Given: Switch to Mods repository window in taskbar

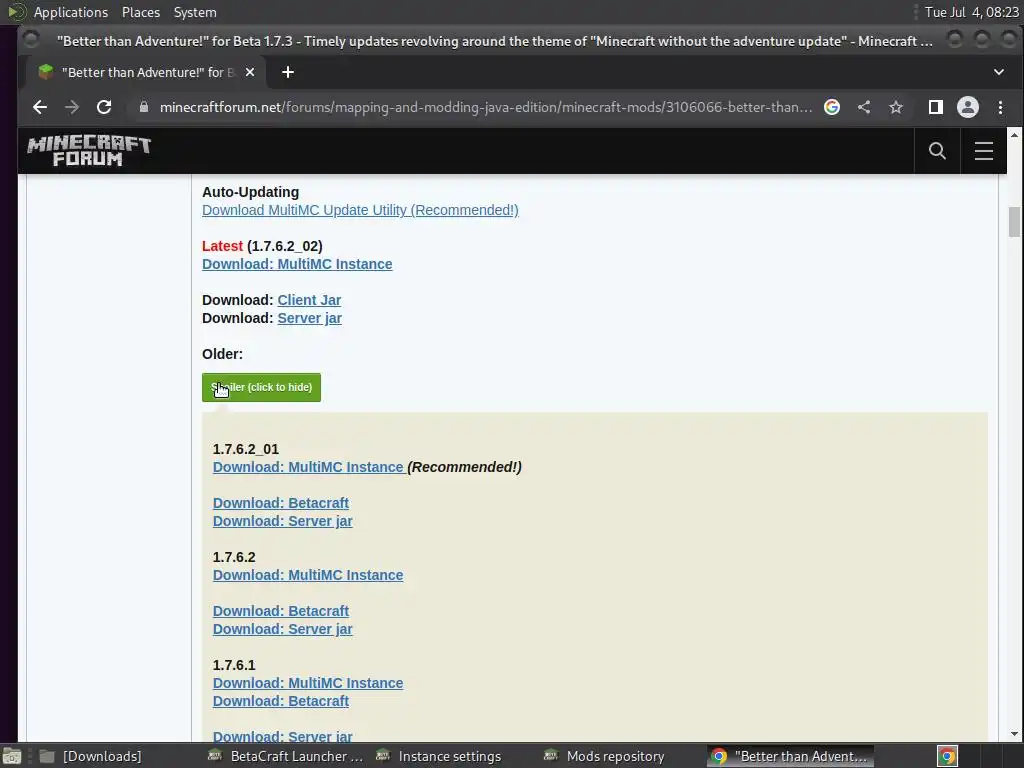Looking at the screenshot, I should point(605,756).
